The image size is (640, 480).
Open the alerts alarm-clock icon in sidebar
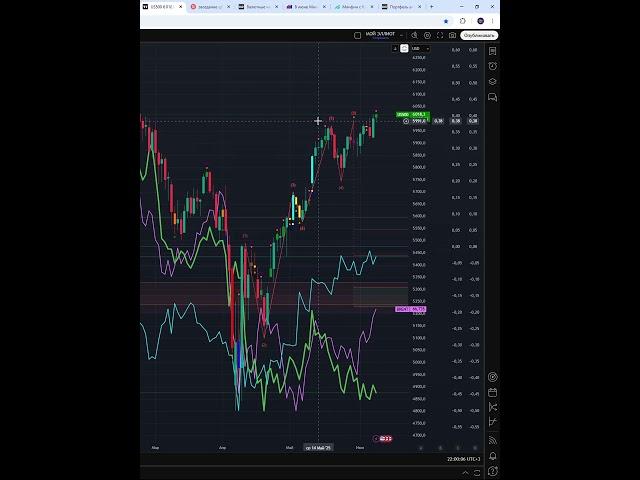pos(493,66)
